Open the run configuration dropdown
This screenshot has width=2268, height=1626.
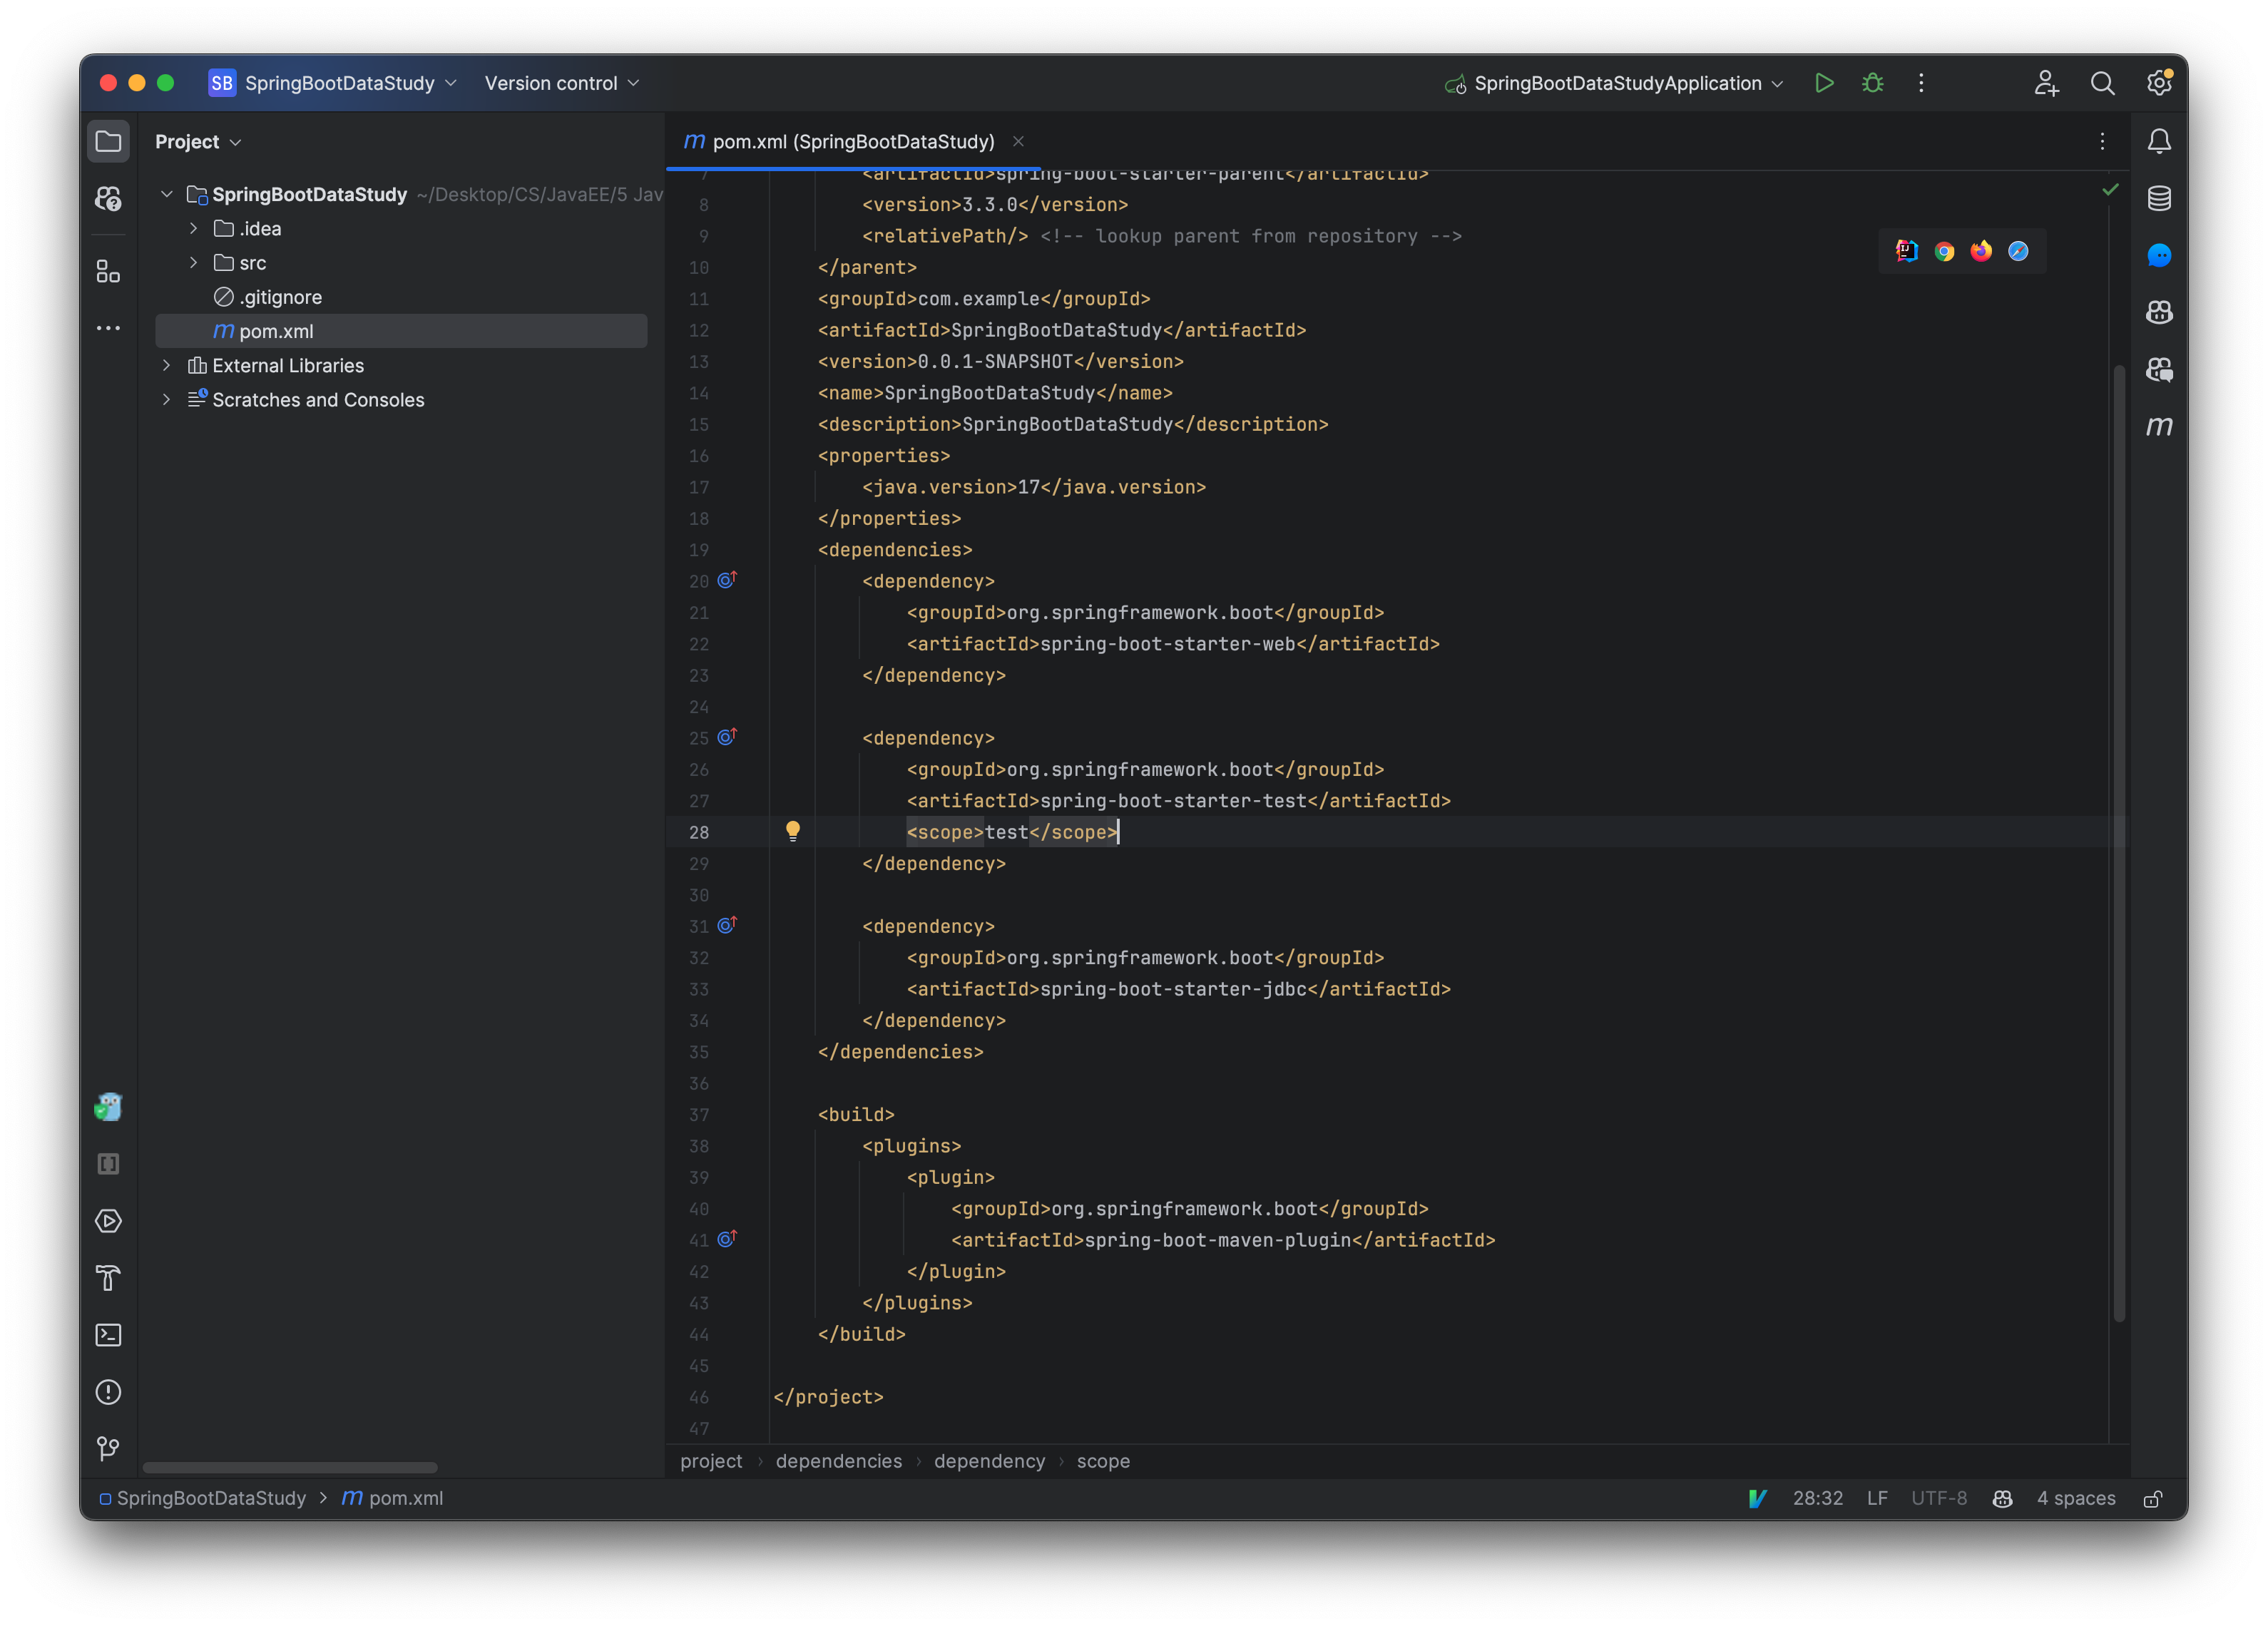1614,83
